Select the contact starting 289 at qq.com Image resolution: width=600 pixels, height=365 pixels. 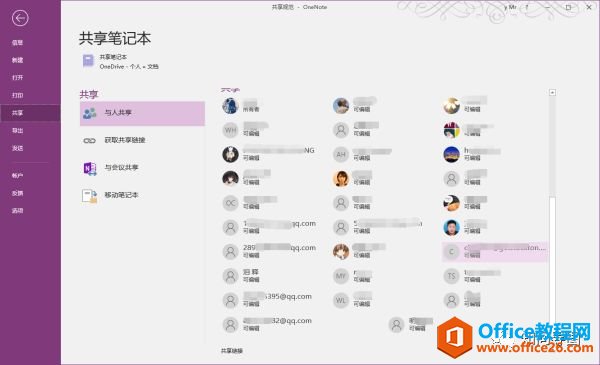pyautogui.click(x=279, y=248)
